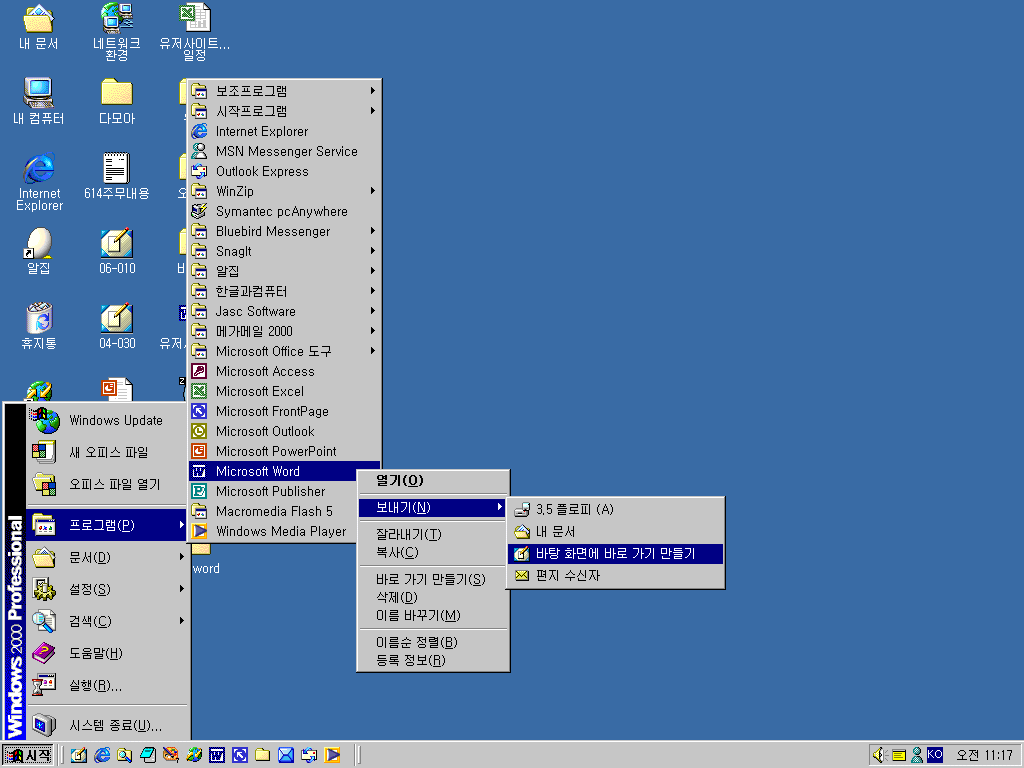Launch the media player icon in the quick launch bar
Viewport: 1024px width, 768px height.
coord(332,755)
